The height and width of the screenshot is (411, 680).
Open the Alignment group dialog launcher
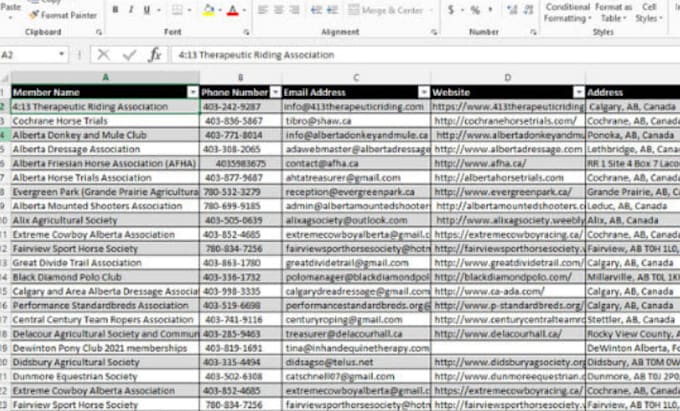tap(434, 32)
